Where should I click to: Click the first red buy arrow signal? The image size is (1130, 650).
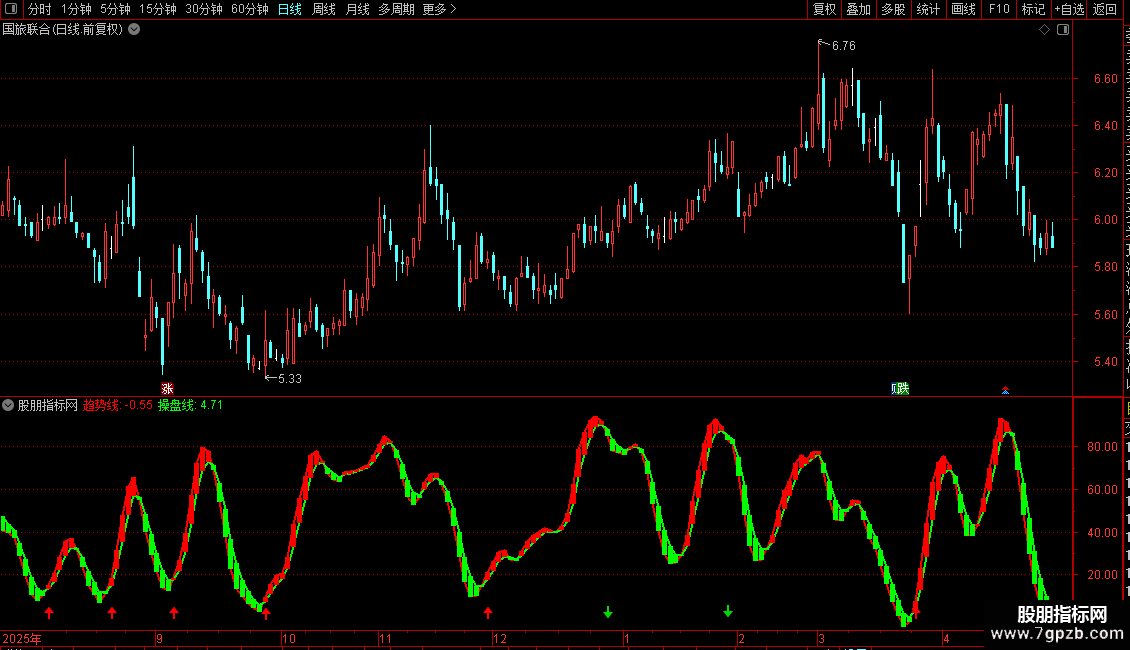[x=49, y=613]
